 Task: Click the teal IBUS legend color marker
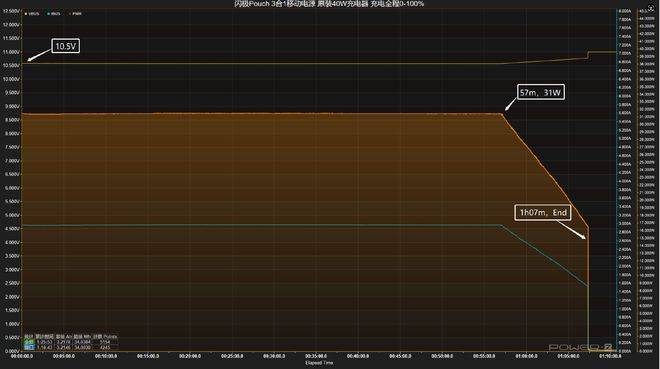click(x=48, y=14)
